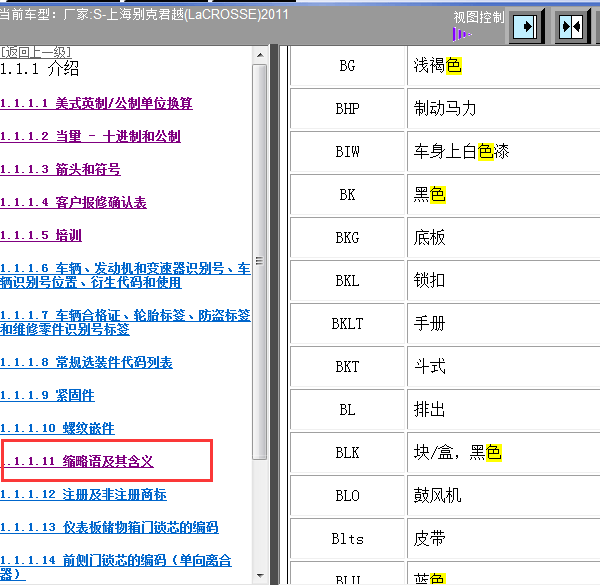Click the BL abbreviation cell
This screenshot has height=585, width=600.
tap(347, 410)
